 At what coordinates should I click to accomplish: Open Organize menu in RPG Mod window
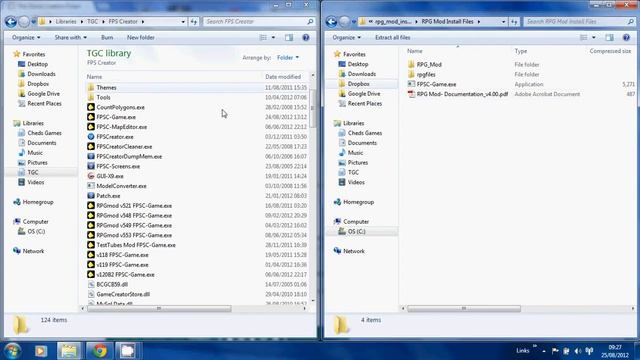click(347, 38)
